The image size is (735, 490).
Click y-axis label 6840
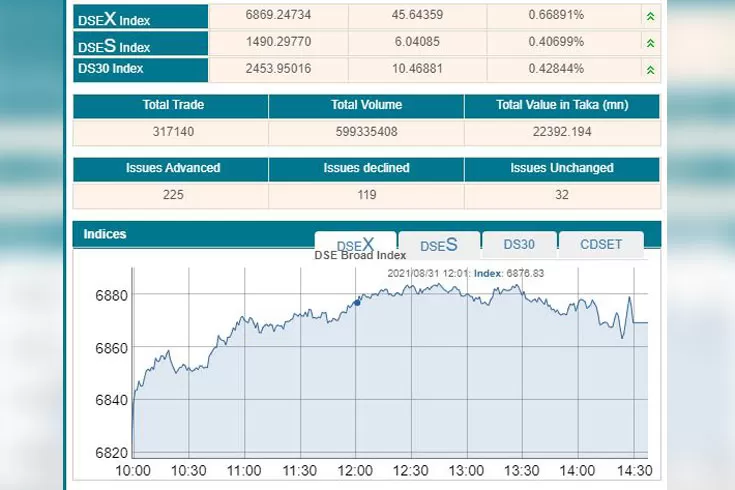click(111, 400)
